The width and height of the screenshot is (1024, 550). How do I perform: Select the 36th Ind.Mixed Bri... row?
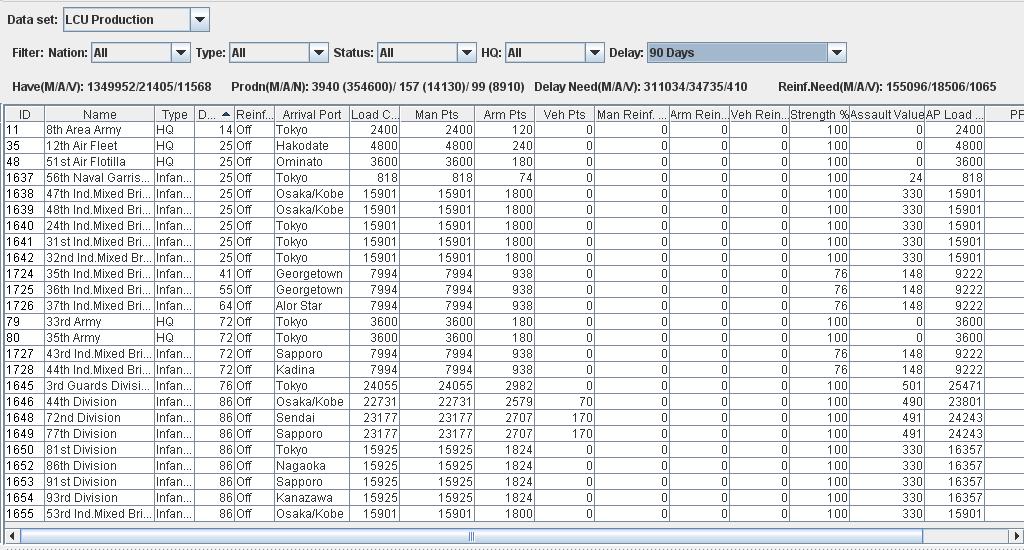pos(514,290)
